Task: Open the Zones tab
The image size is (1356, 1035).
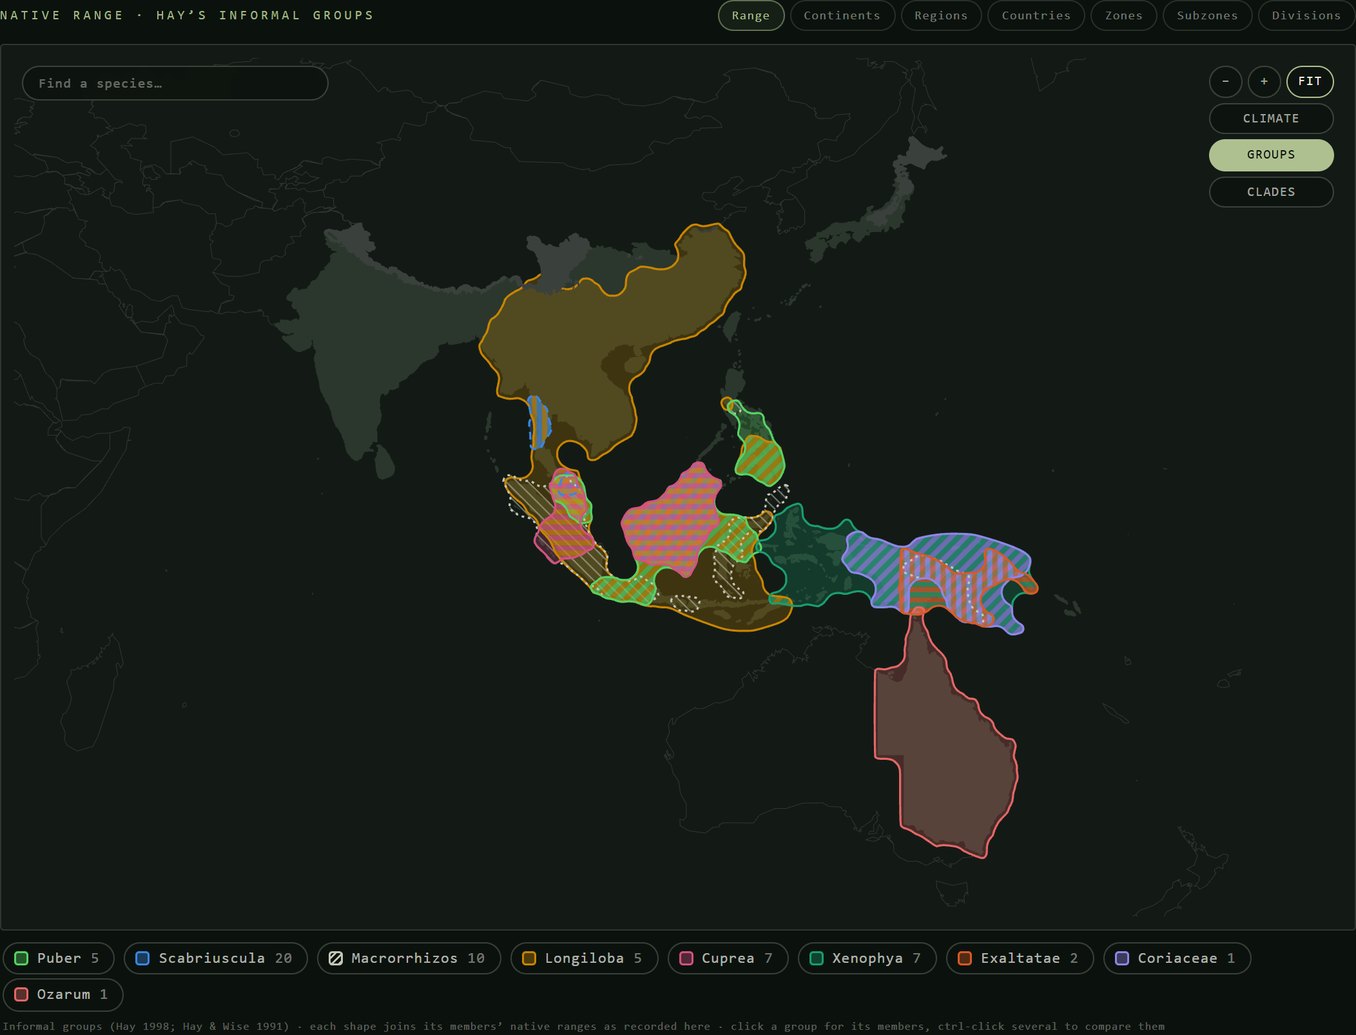Action: (1124, 15)
